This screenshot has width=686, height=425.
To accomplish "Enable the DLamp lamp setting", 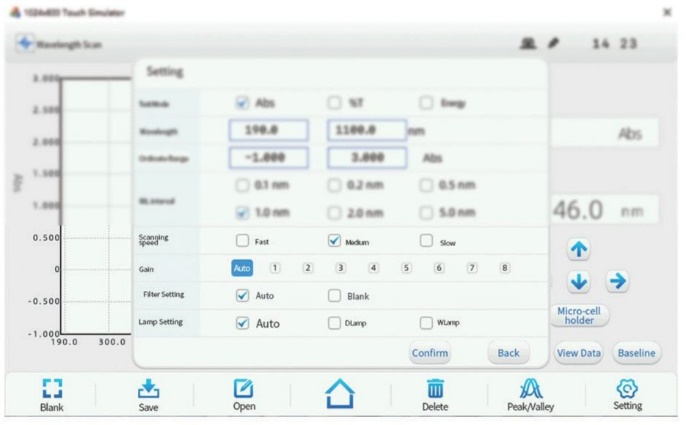I will (x=335, y=323).
